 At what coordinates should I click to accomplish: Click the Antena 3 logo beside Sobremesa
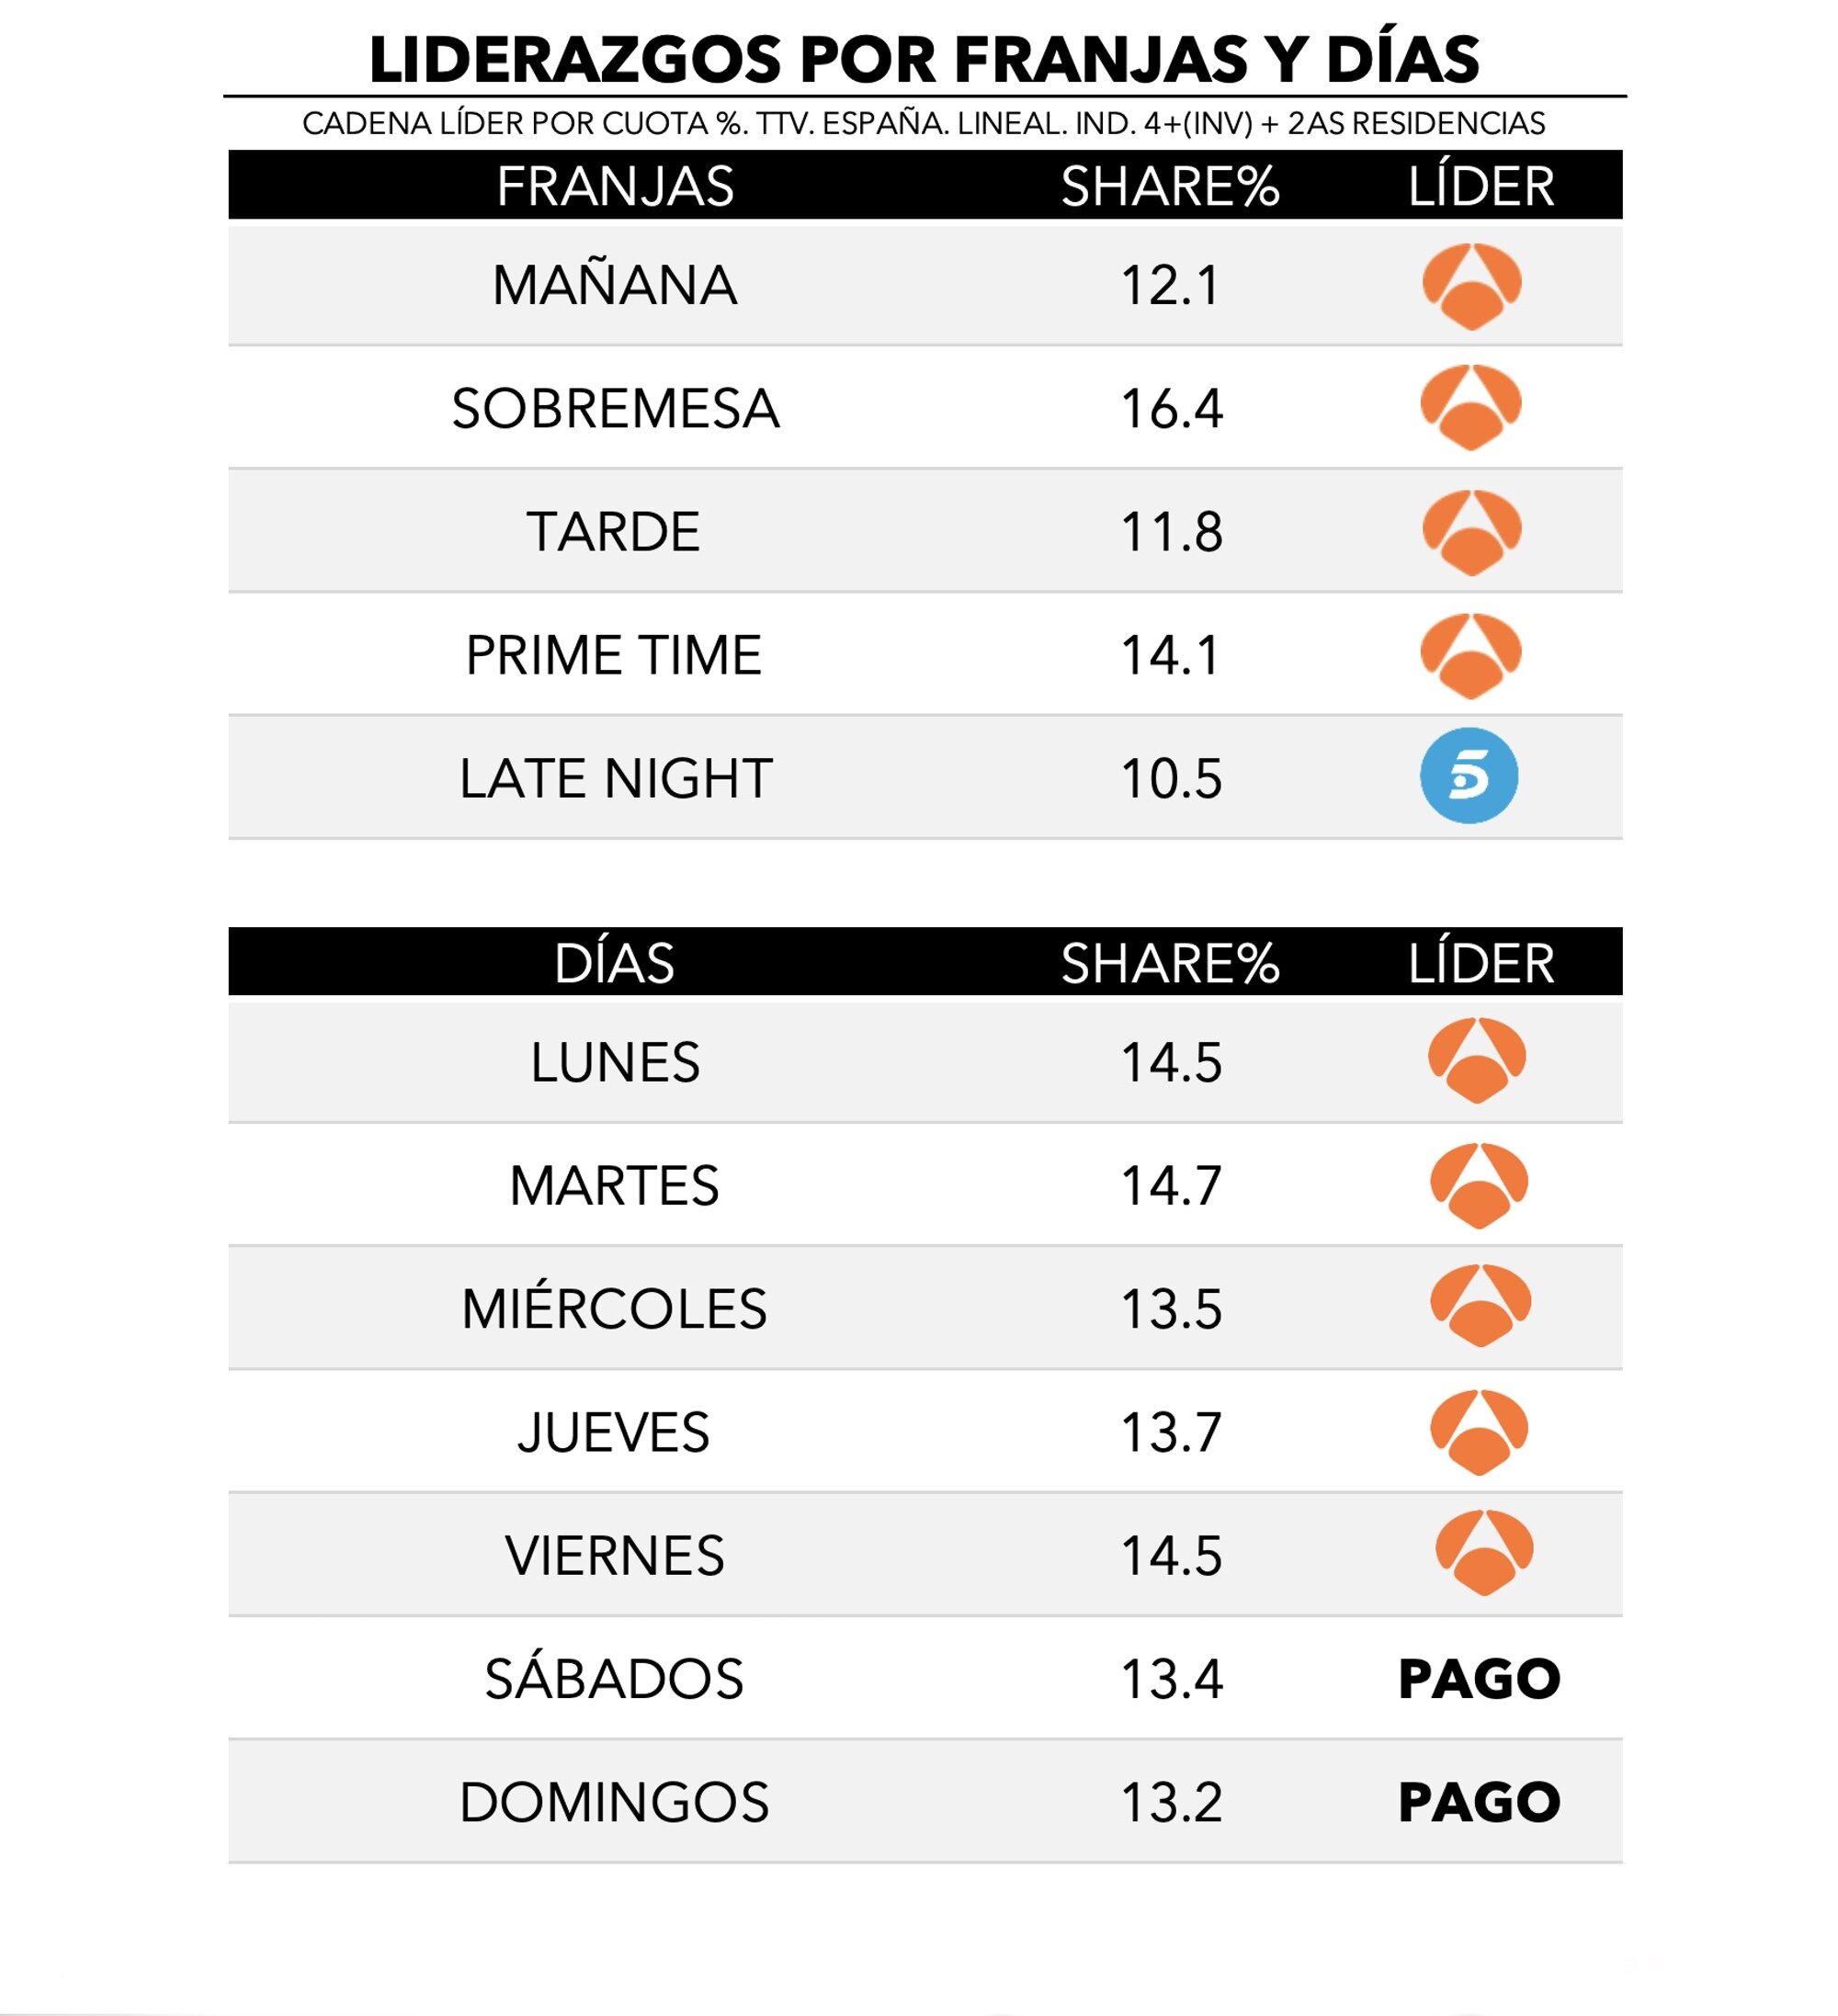pos(1471,408)
